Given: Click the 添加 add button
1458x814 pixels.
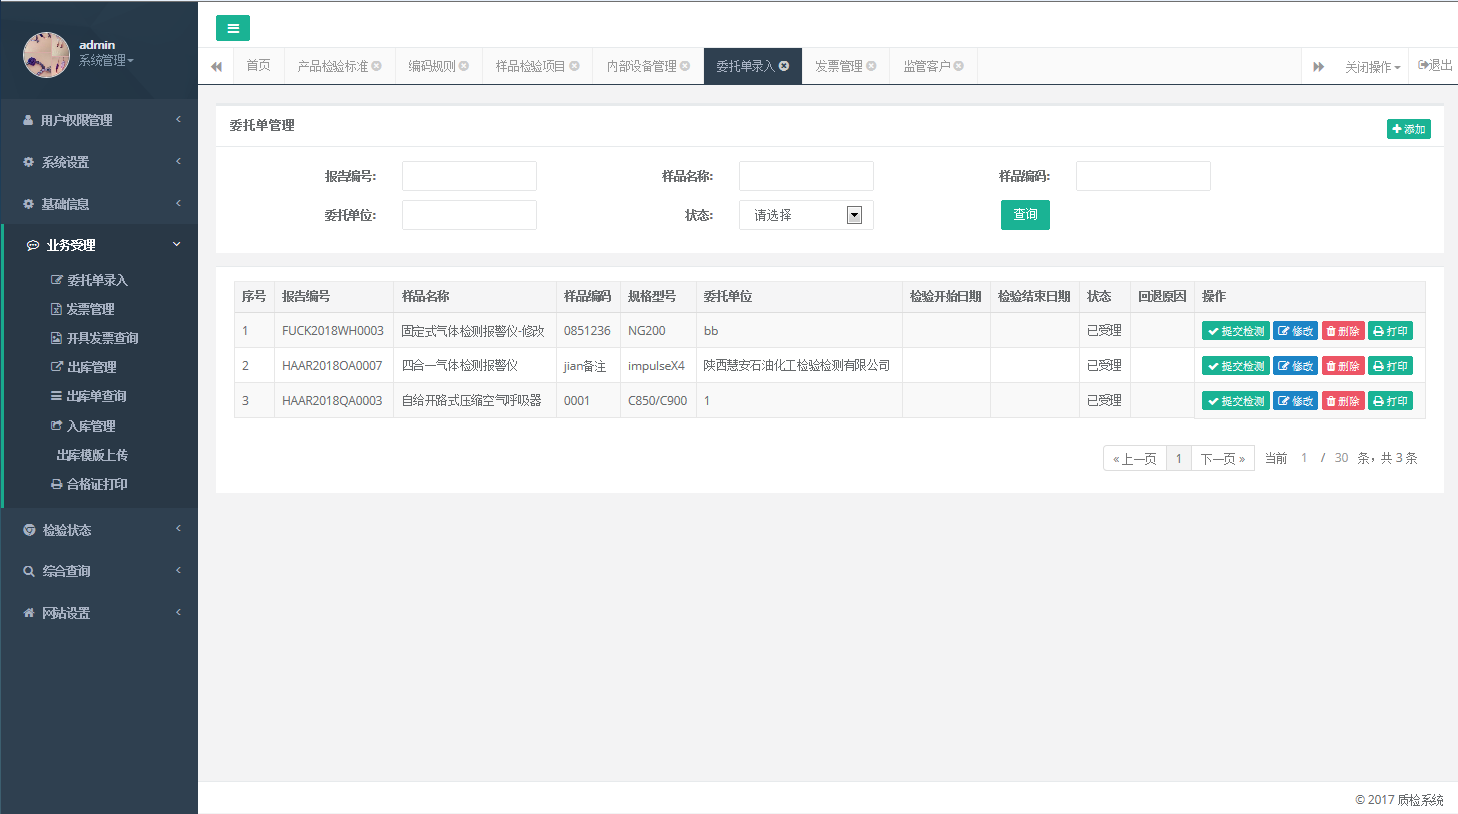Looking at the screenshot, I should (1408, 129).
